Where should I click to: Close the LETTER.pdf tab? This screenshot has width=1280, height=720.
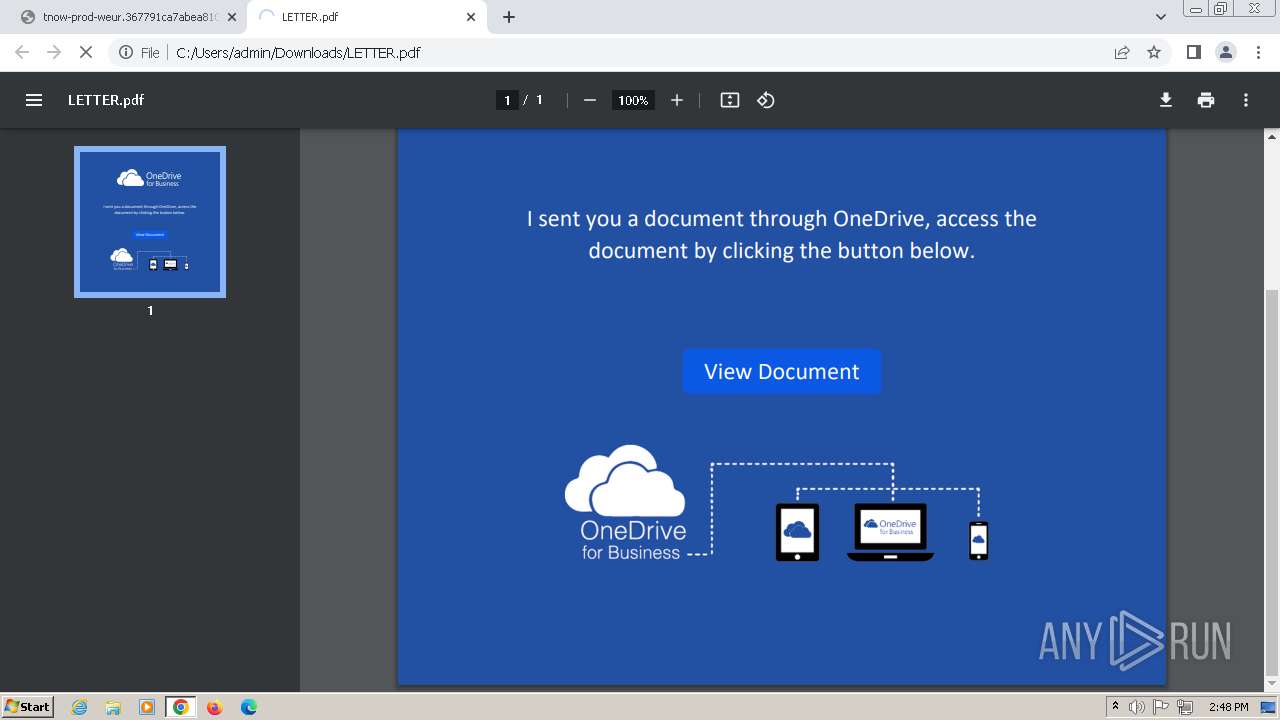tap(471, 17)
